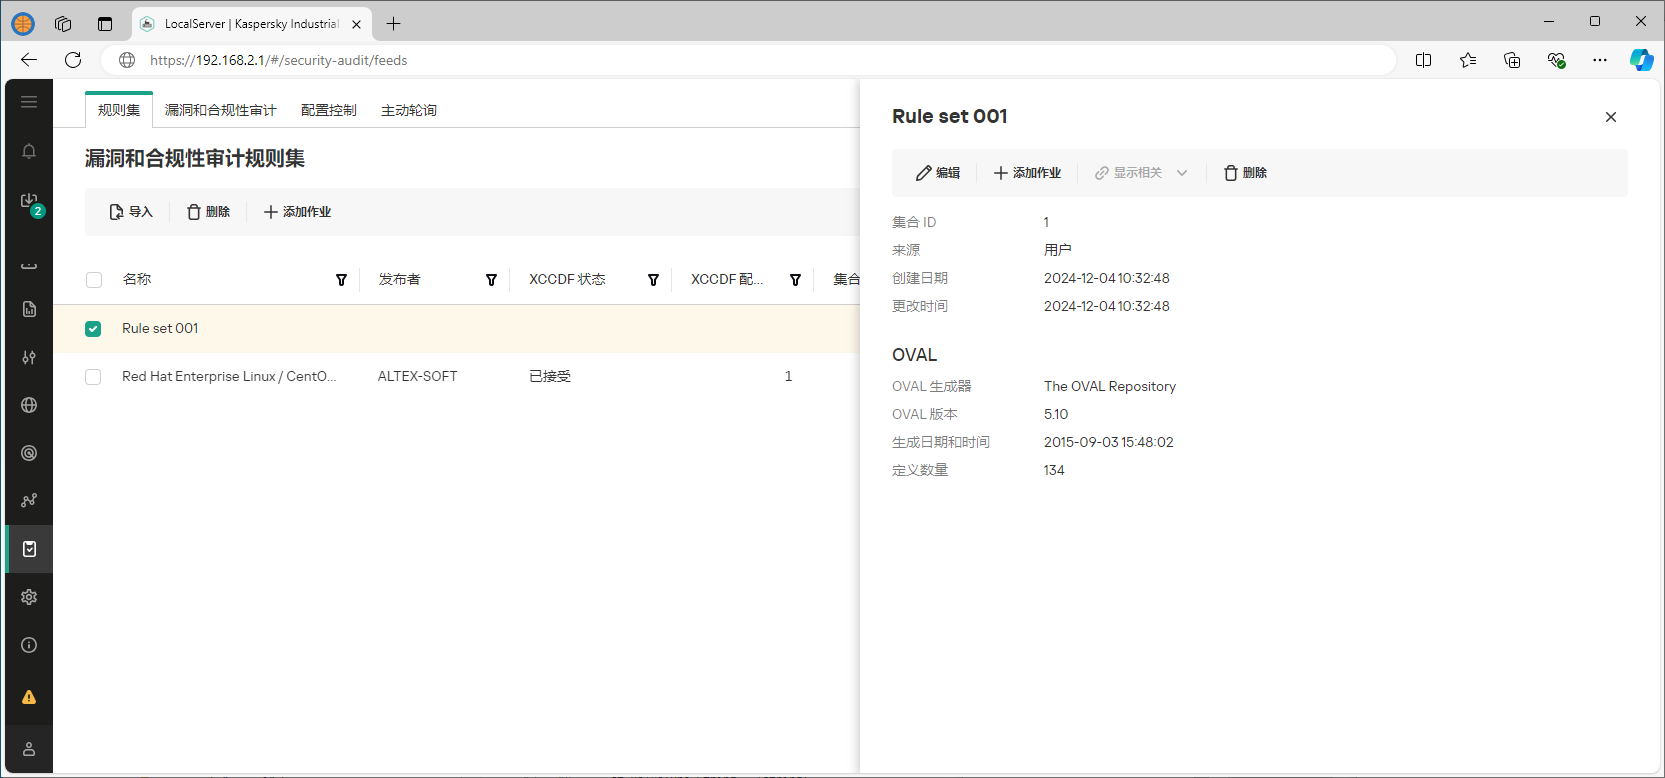Click the 导入 button in the toolbar
Viewport: 1665px width, 778px height.
click(x=131, y=212)
